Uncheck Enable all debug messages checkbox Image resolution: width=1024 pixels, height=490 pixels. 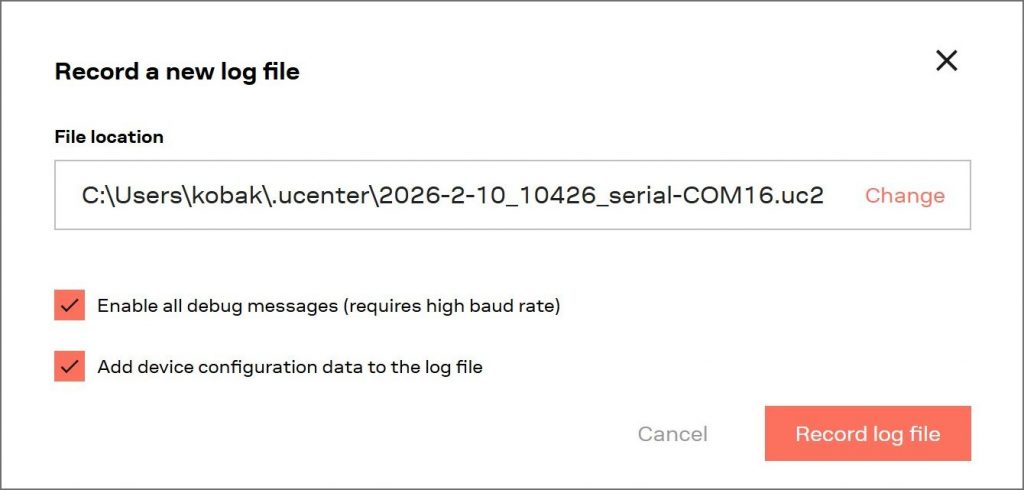(x=69, y=306)
